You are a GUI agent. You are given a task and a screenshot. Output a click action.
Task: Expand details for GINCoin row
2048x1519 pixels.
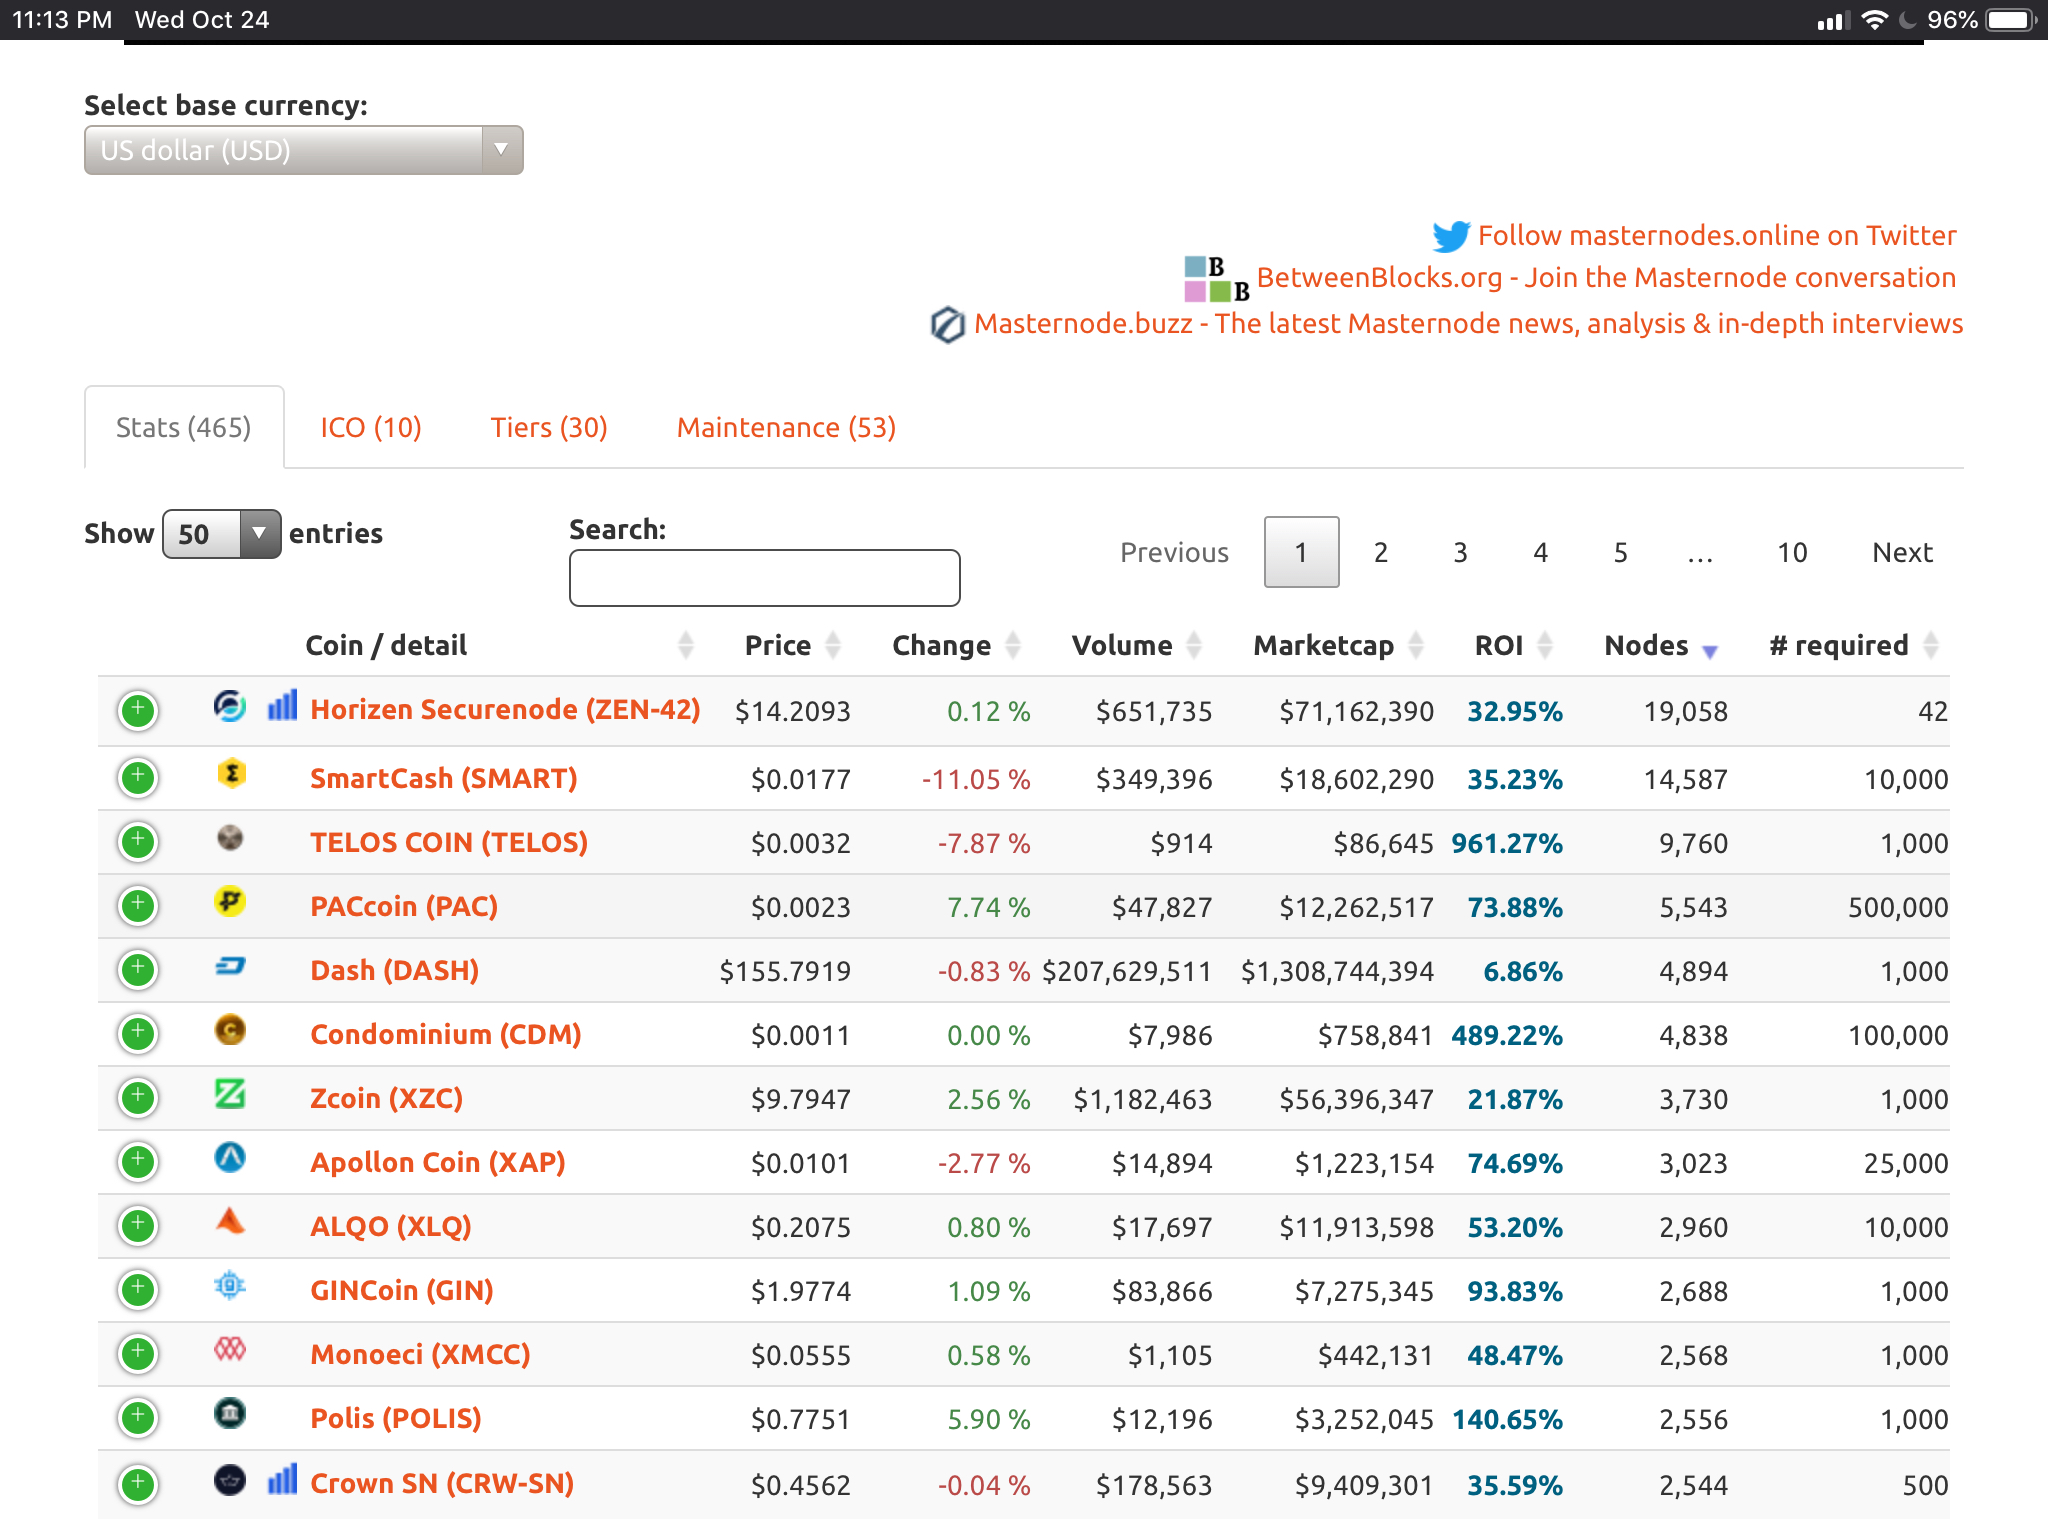pyautogui.click(x=138, y=1290)
